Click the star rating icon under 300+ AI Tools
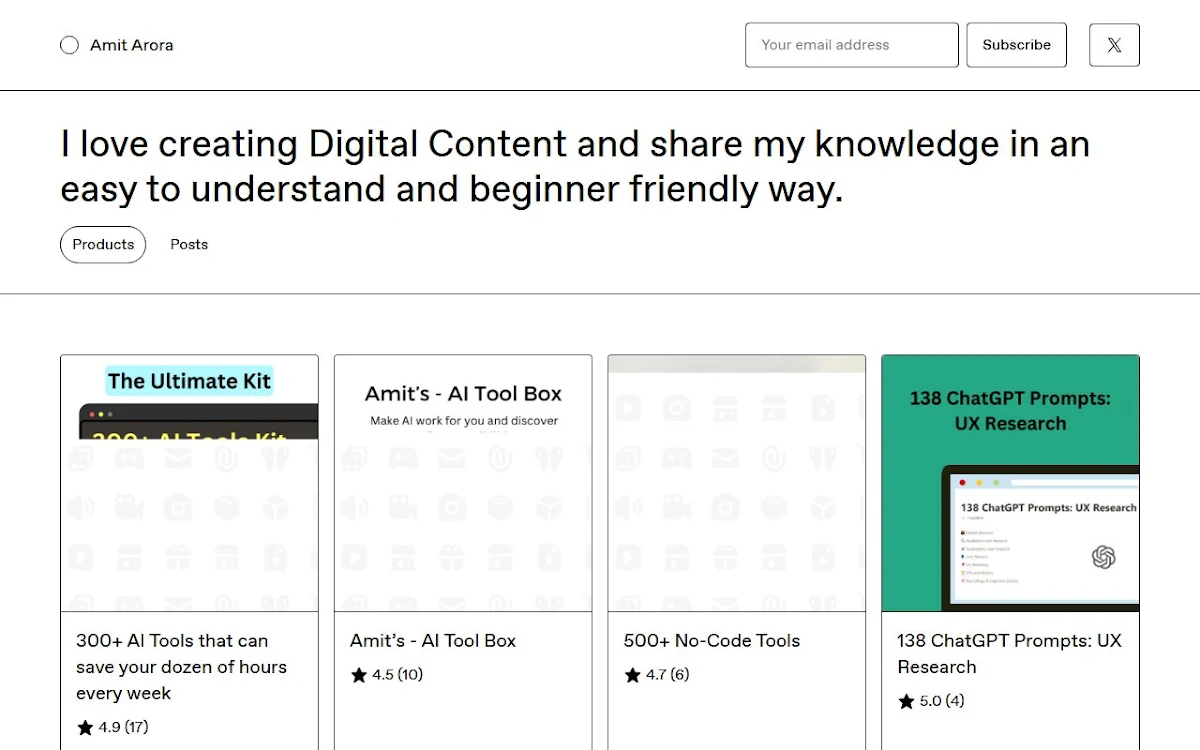 85,727
